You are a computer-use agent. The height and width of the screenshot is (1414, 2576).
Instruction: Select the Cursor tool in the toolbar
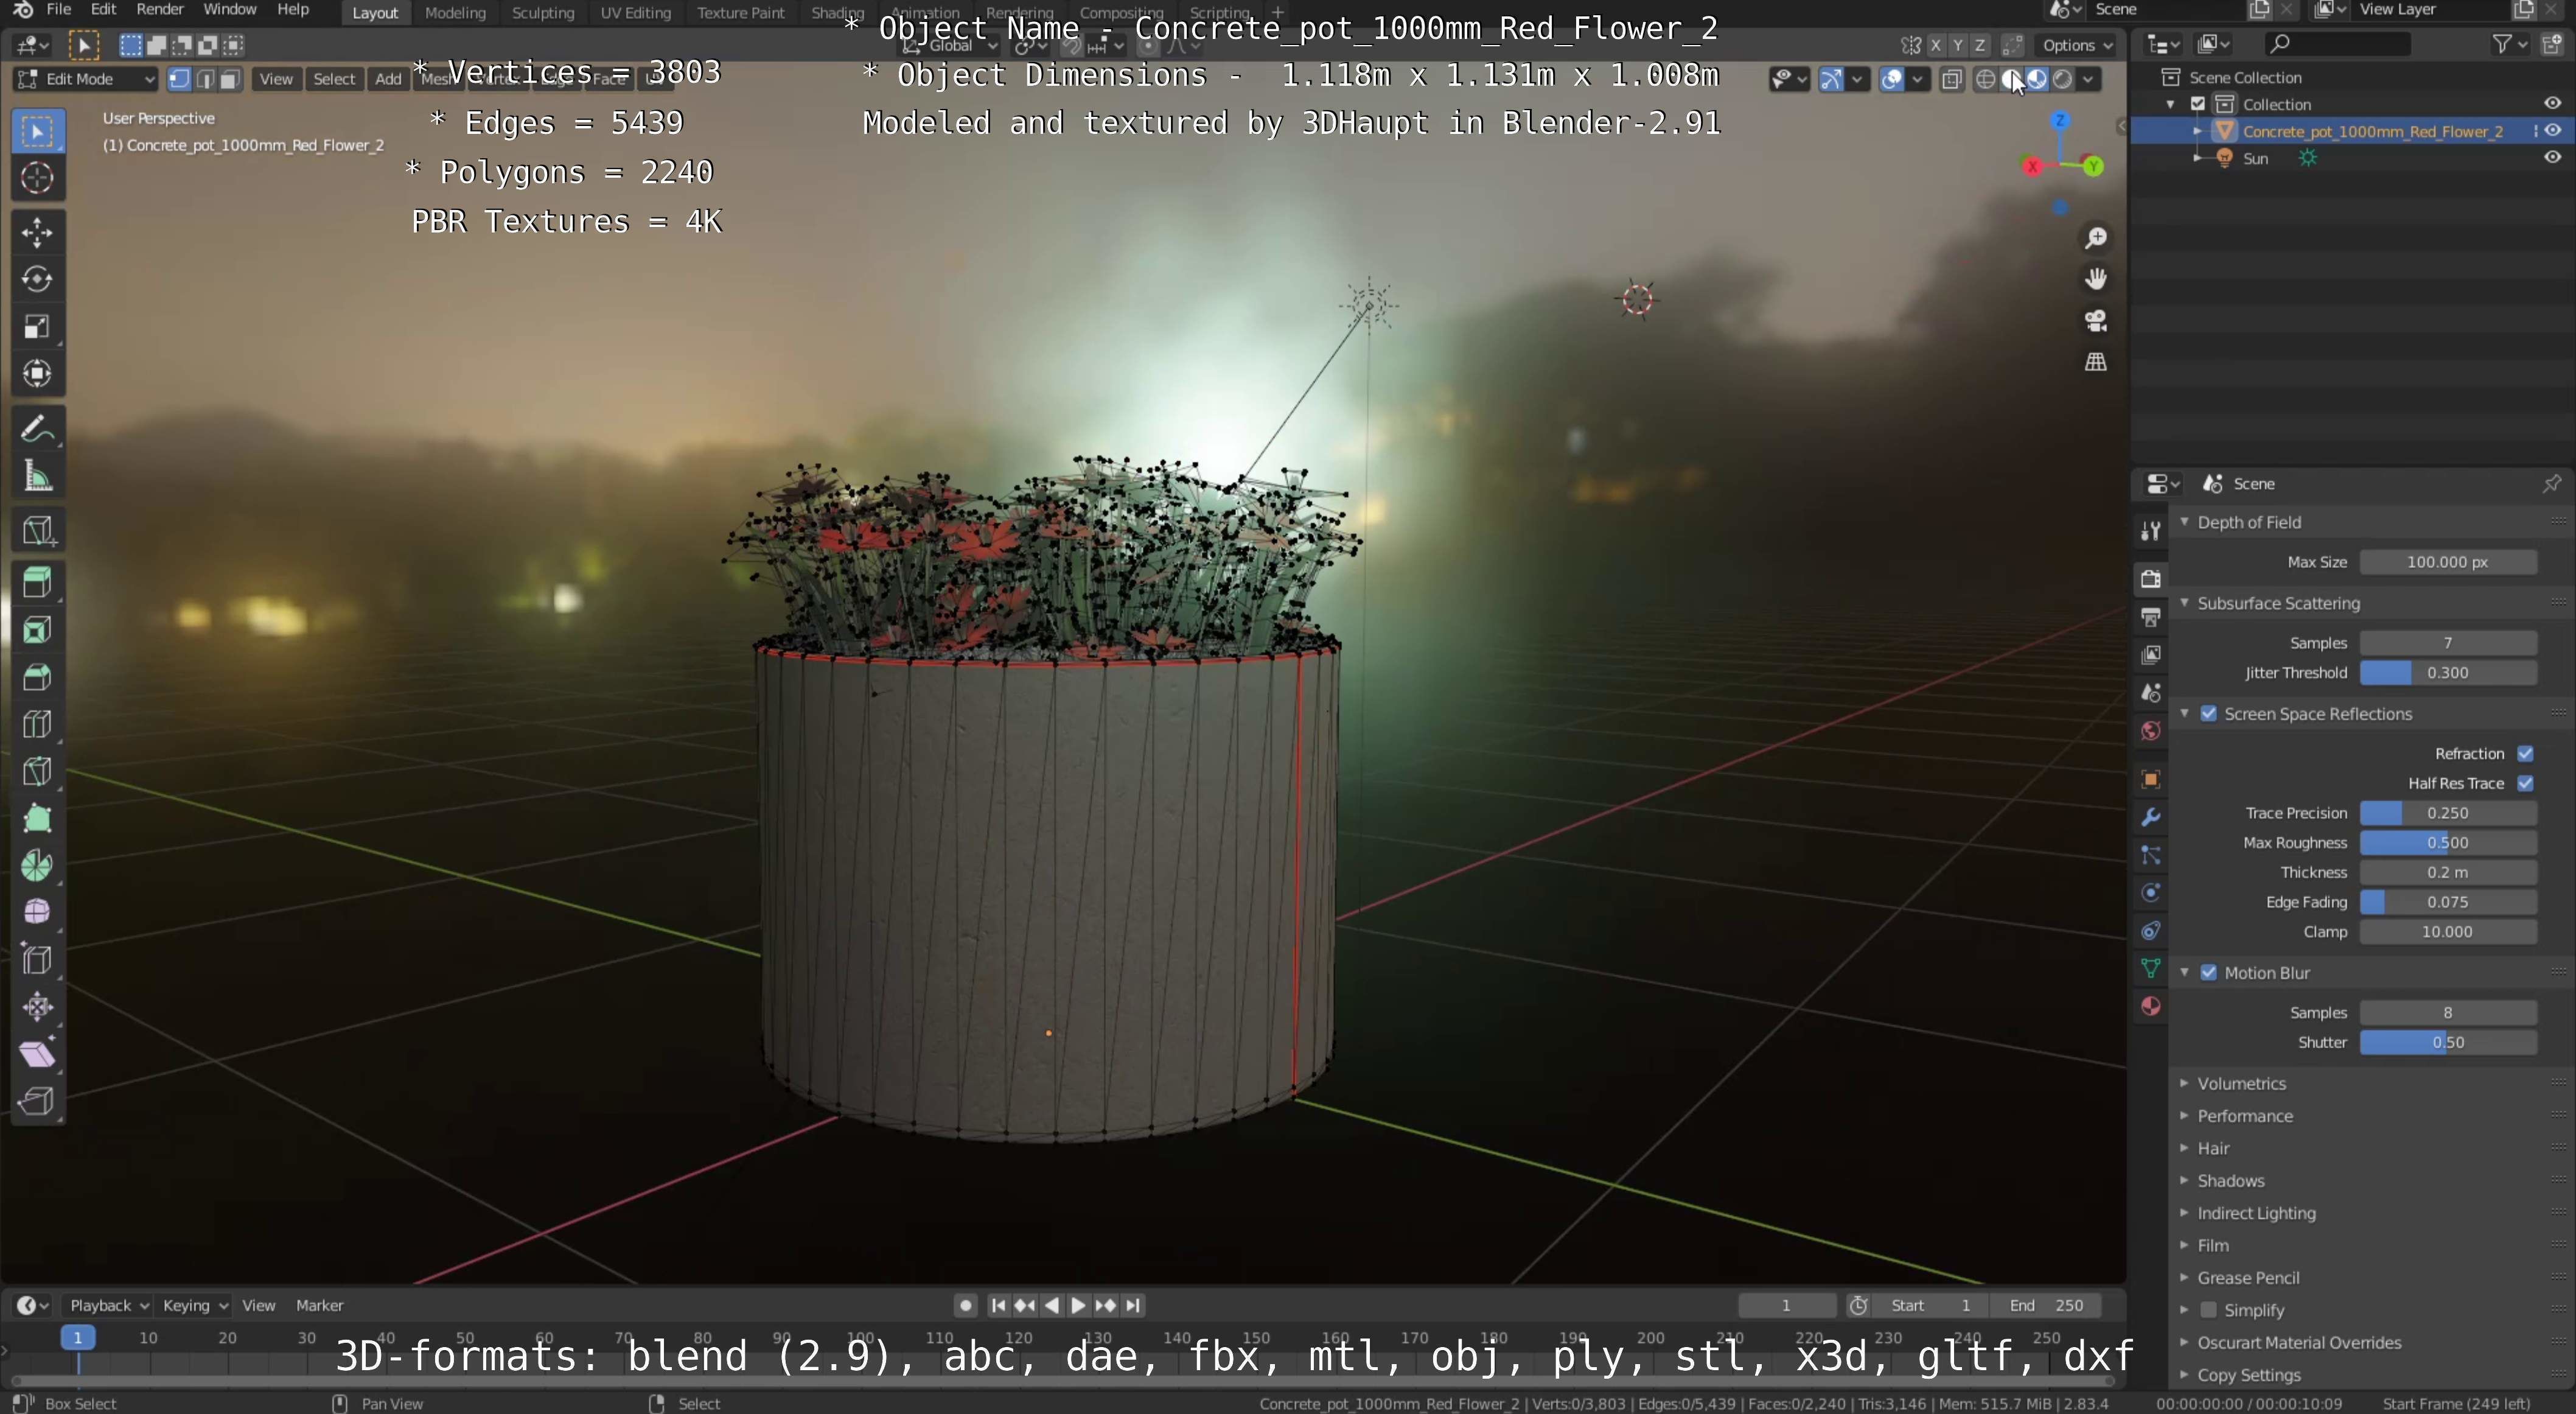point(37,178)
